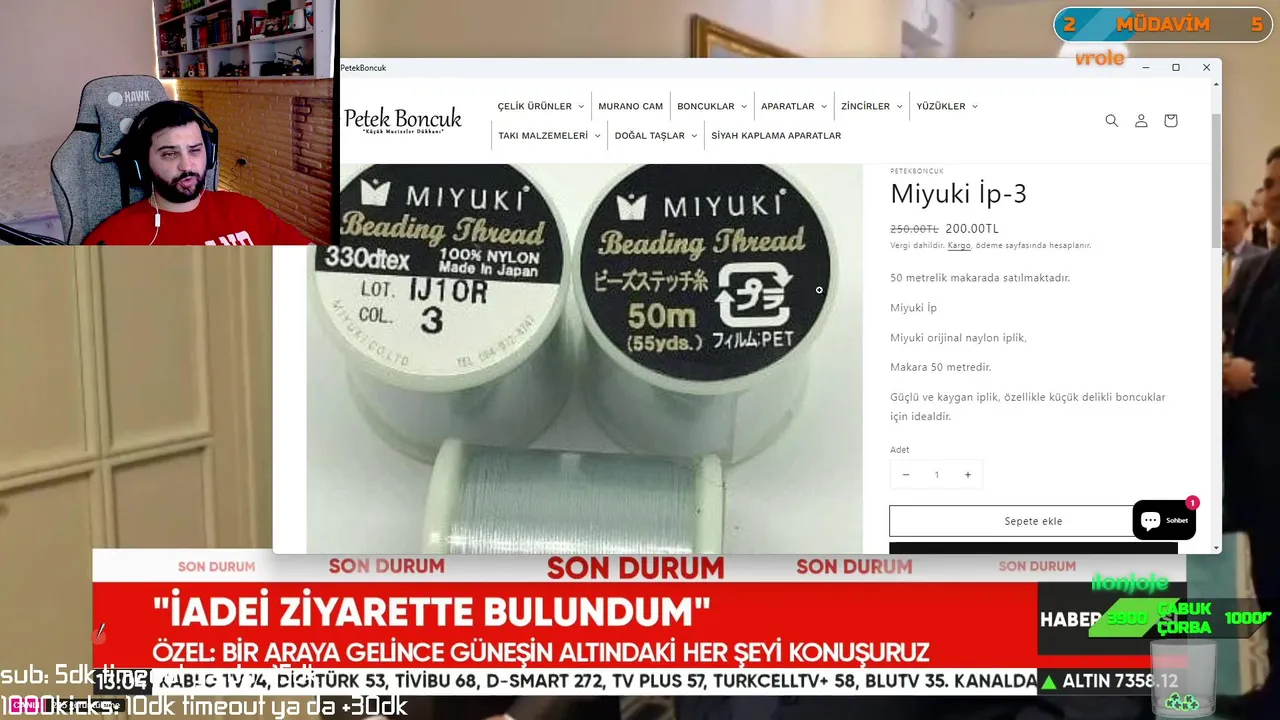1280x720 pixels.
Task: Open the search icon in Petek Boncuk header
Action: click(1111, 121)
